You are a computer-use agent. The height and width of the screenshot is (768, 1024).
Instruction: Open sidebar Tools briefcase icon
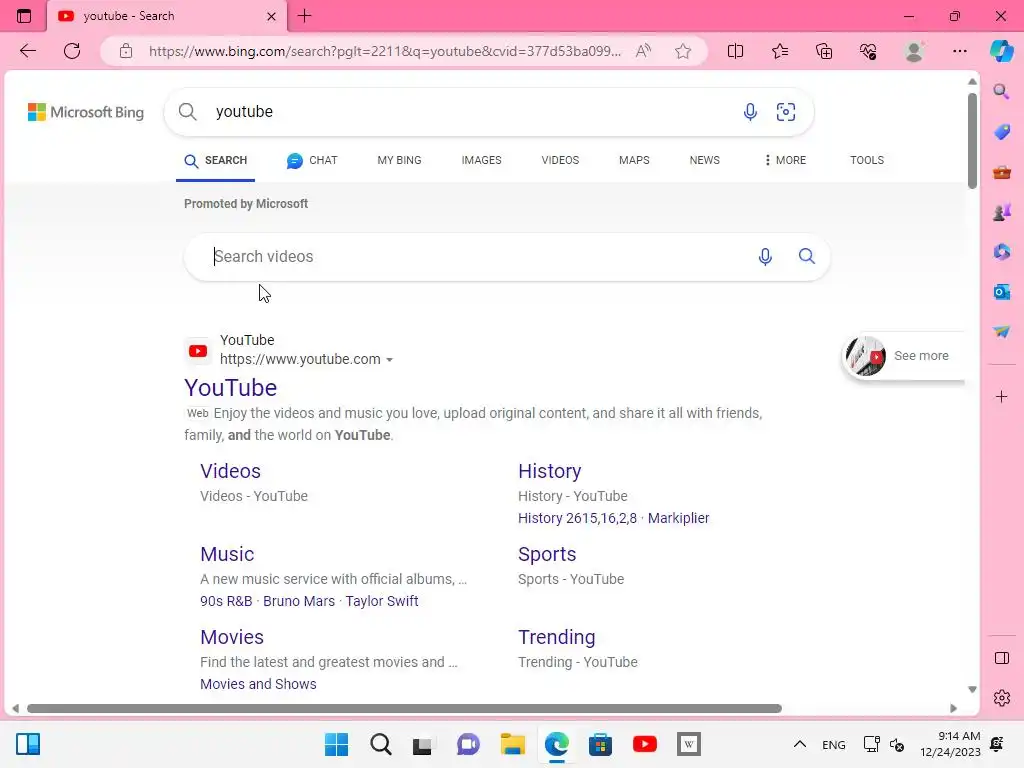tap(1002, 172)
